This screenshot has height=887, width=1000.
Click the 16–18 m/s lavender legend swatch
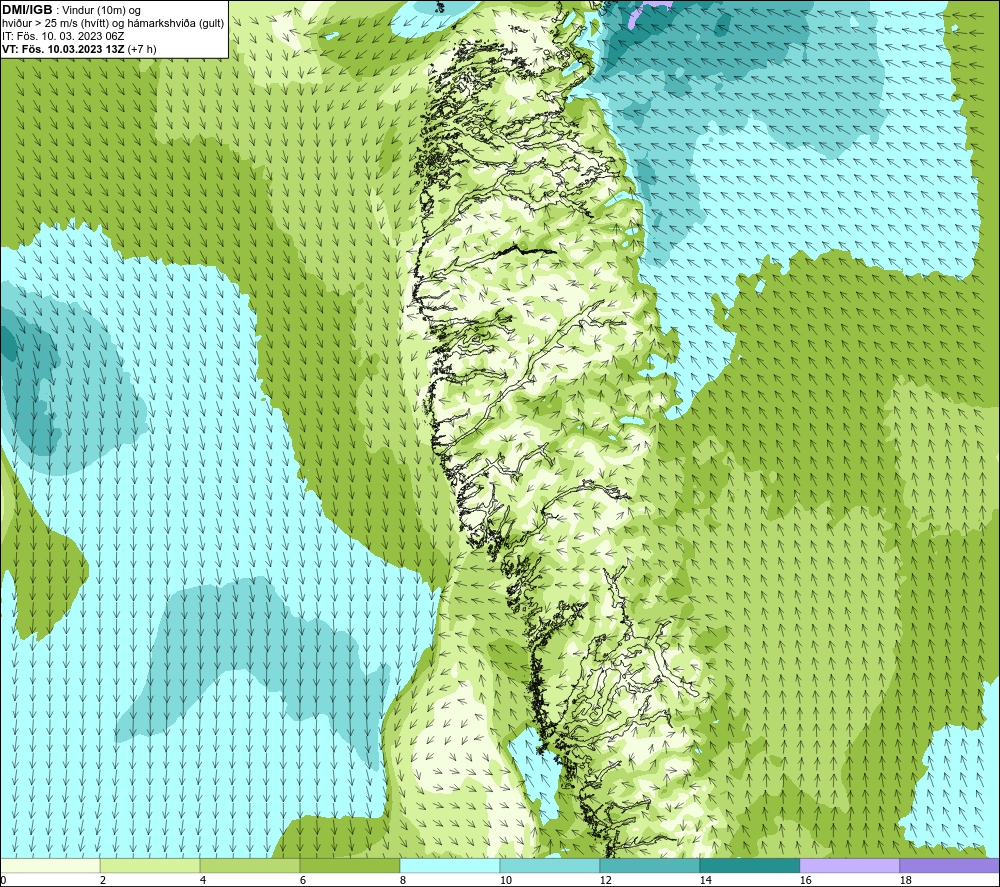pos(849,866)
